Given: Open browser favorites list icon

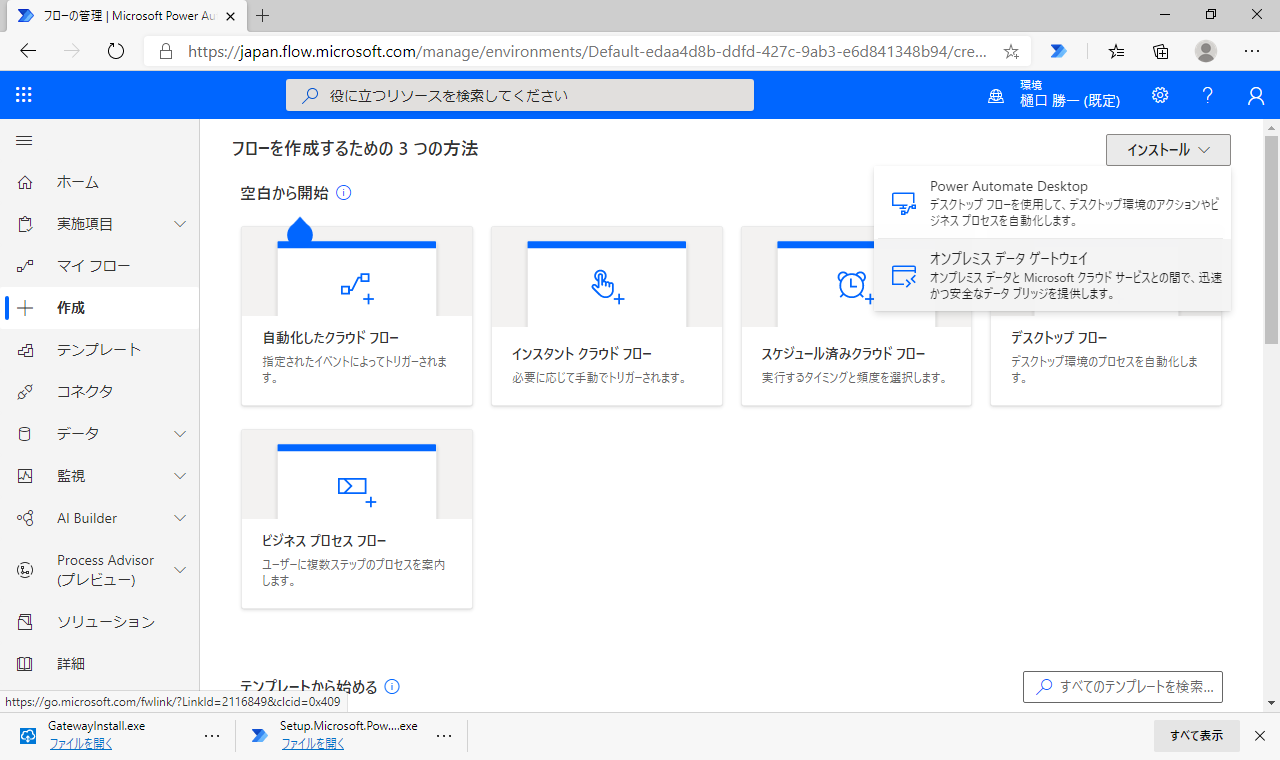Looking at the screenshot, I should pyautogui.click(x=1116, y=51).
